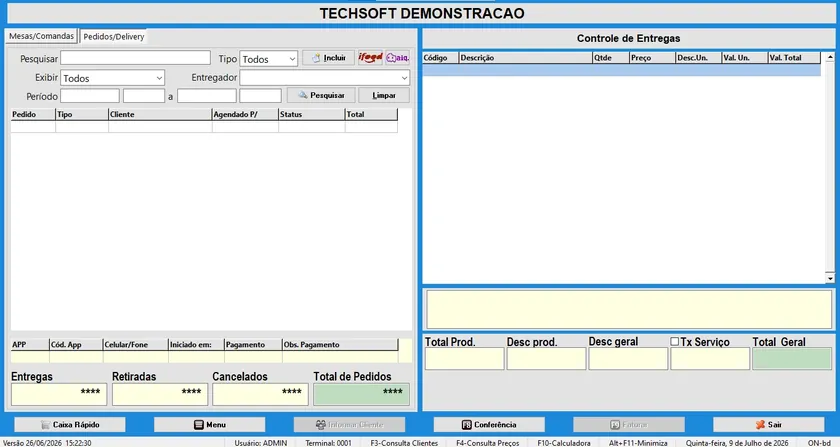Click the Total column header in orders grid
Viewport: 840px width, 447px height.
point(371,114)
